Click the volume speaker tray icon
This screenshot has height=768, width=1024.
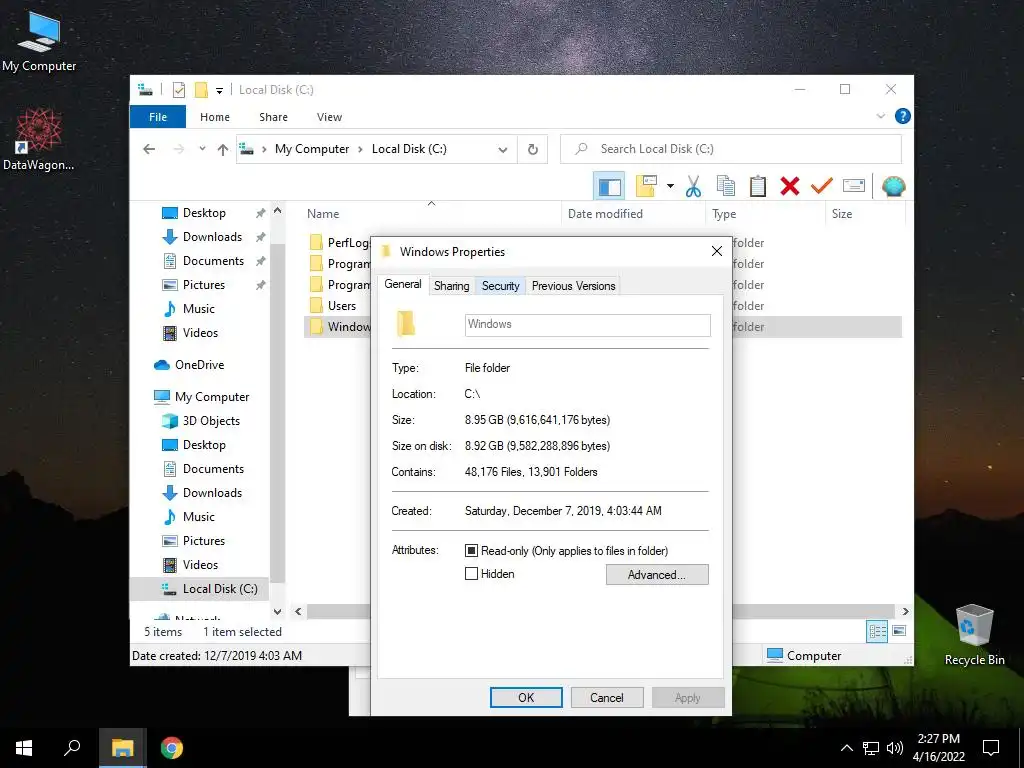tap(895, 748)
